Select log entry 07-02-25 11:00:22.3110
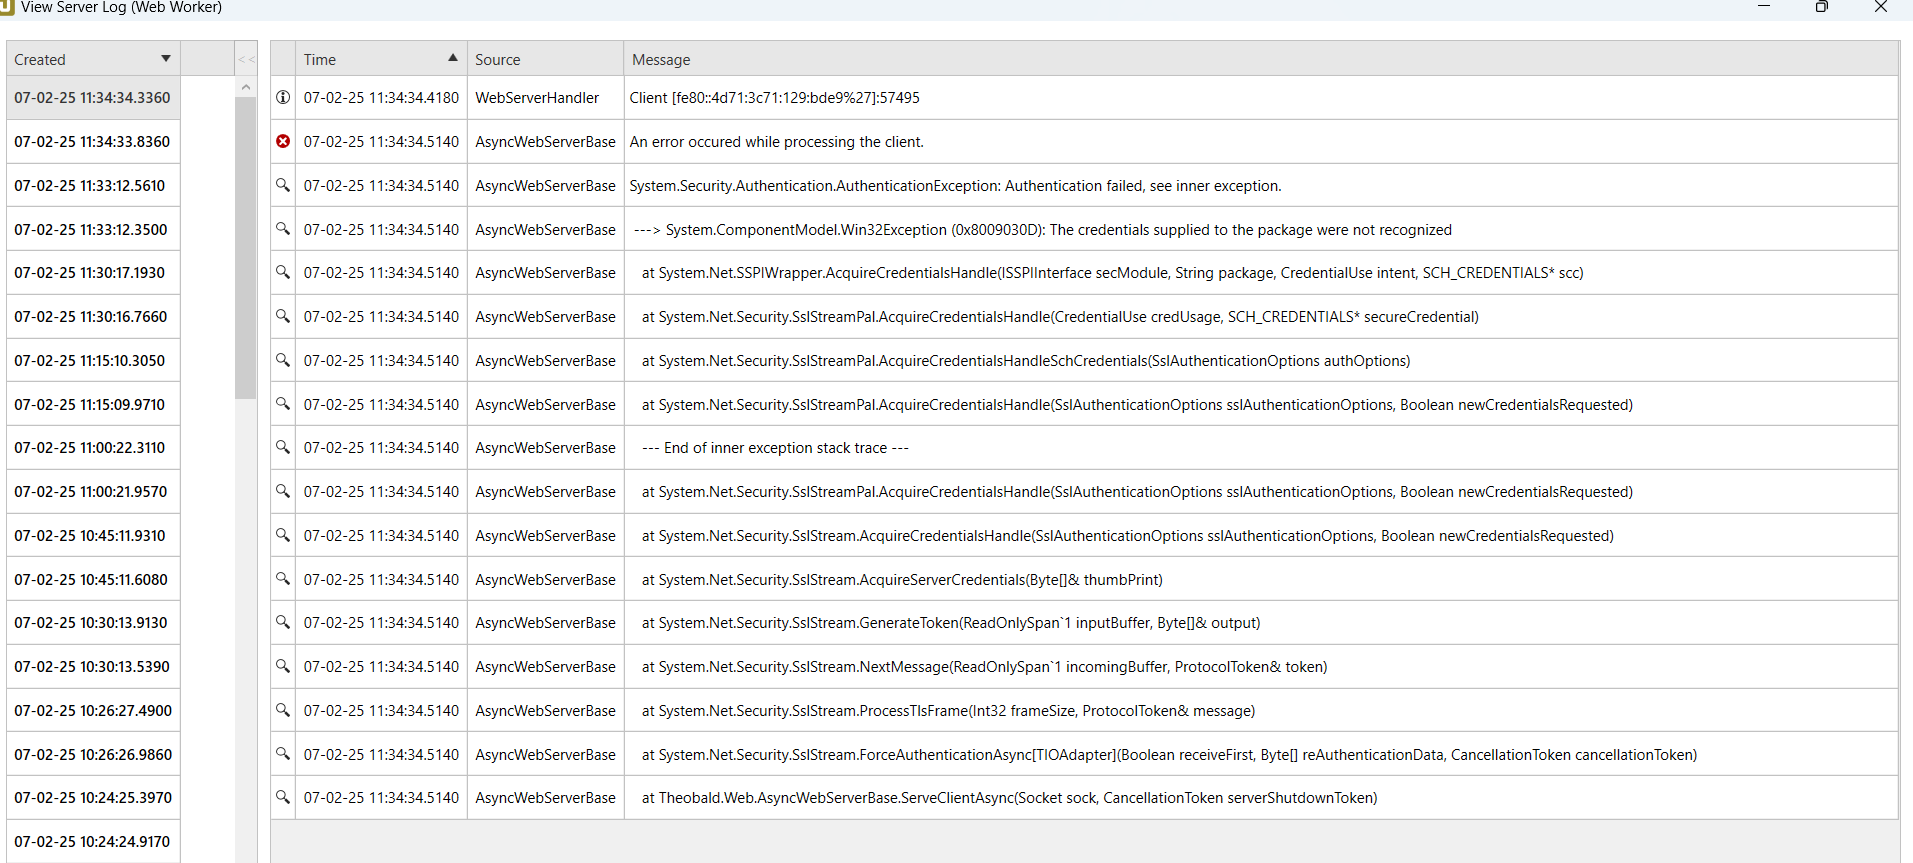The image size is (1913, 863). pos(90,448)
